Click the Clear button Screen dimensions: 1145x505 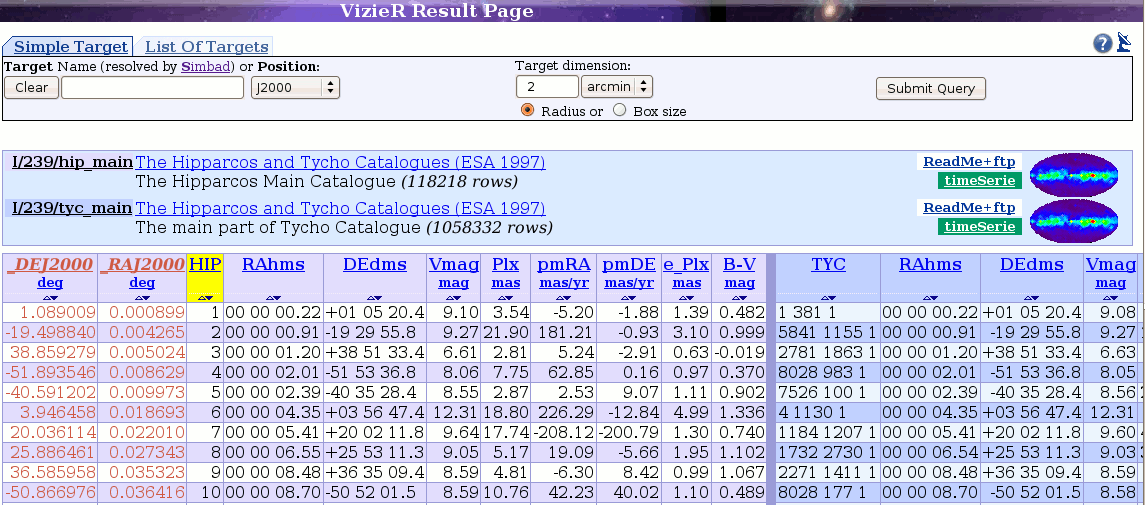[x=31, y=87]
